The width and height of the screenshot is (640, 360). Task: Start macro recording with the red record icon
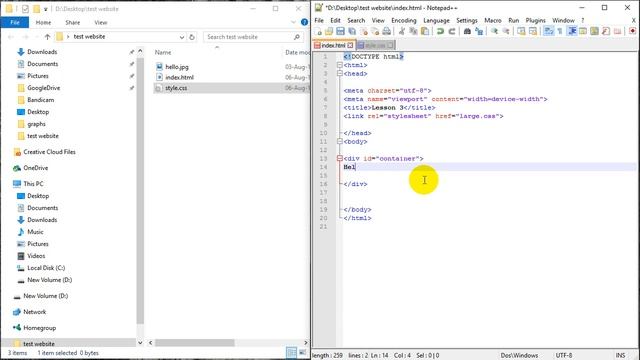click(x=632, y=31)
